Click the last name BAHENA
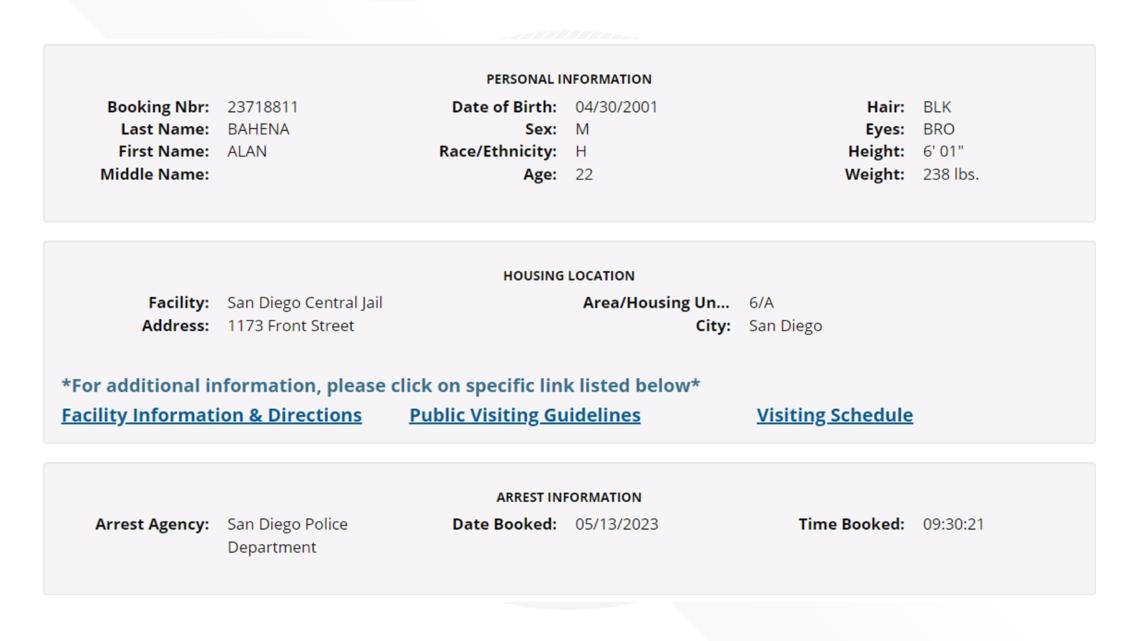This screenshot has width=1140, height=641. pos(258,129)
